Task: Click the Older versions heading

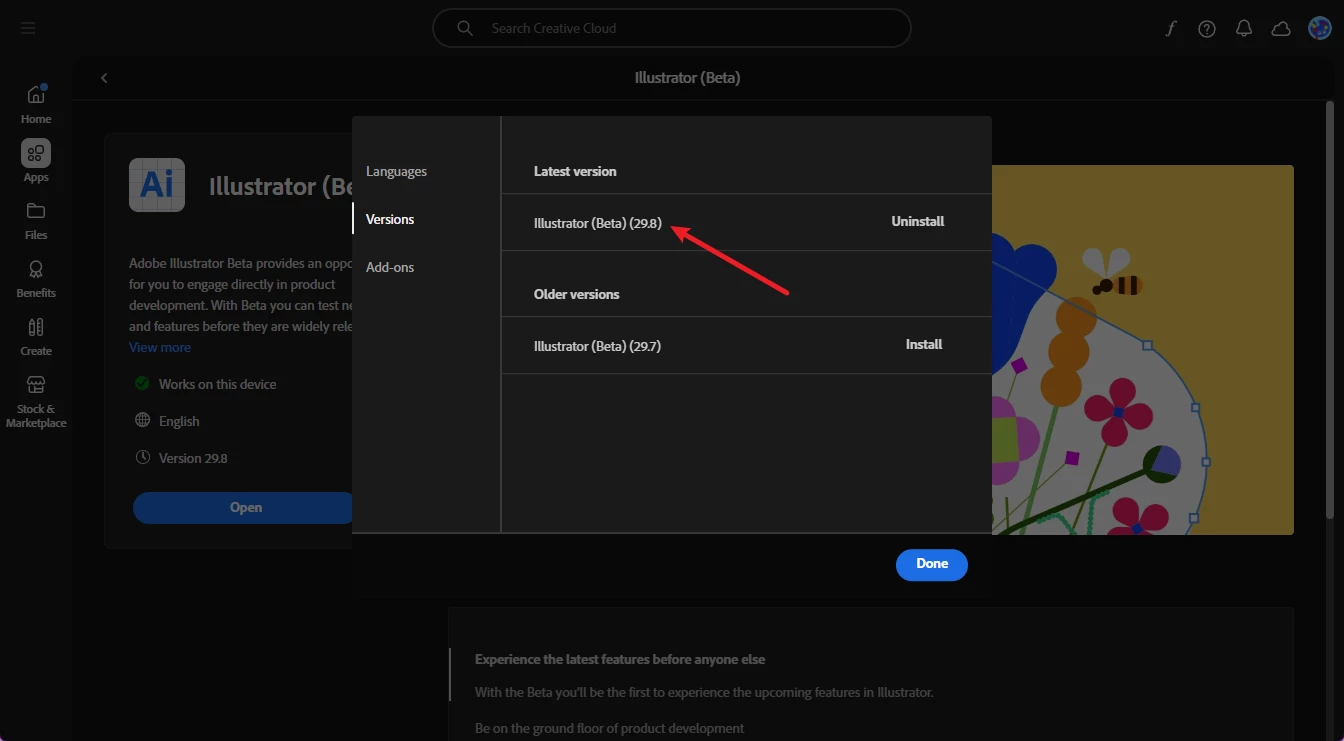Action: click(577, 294)
